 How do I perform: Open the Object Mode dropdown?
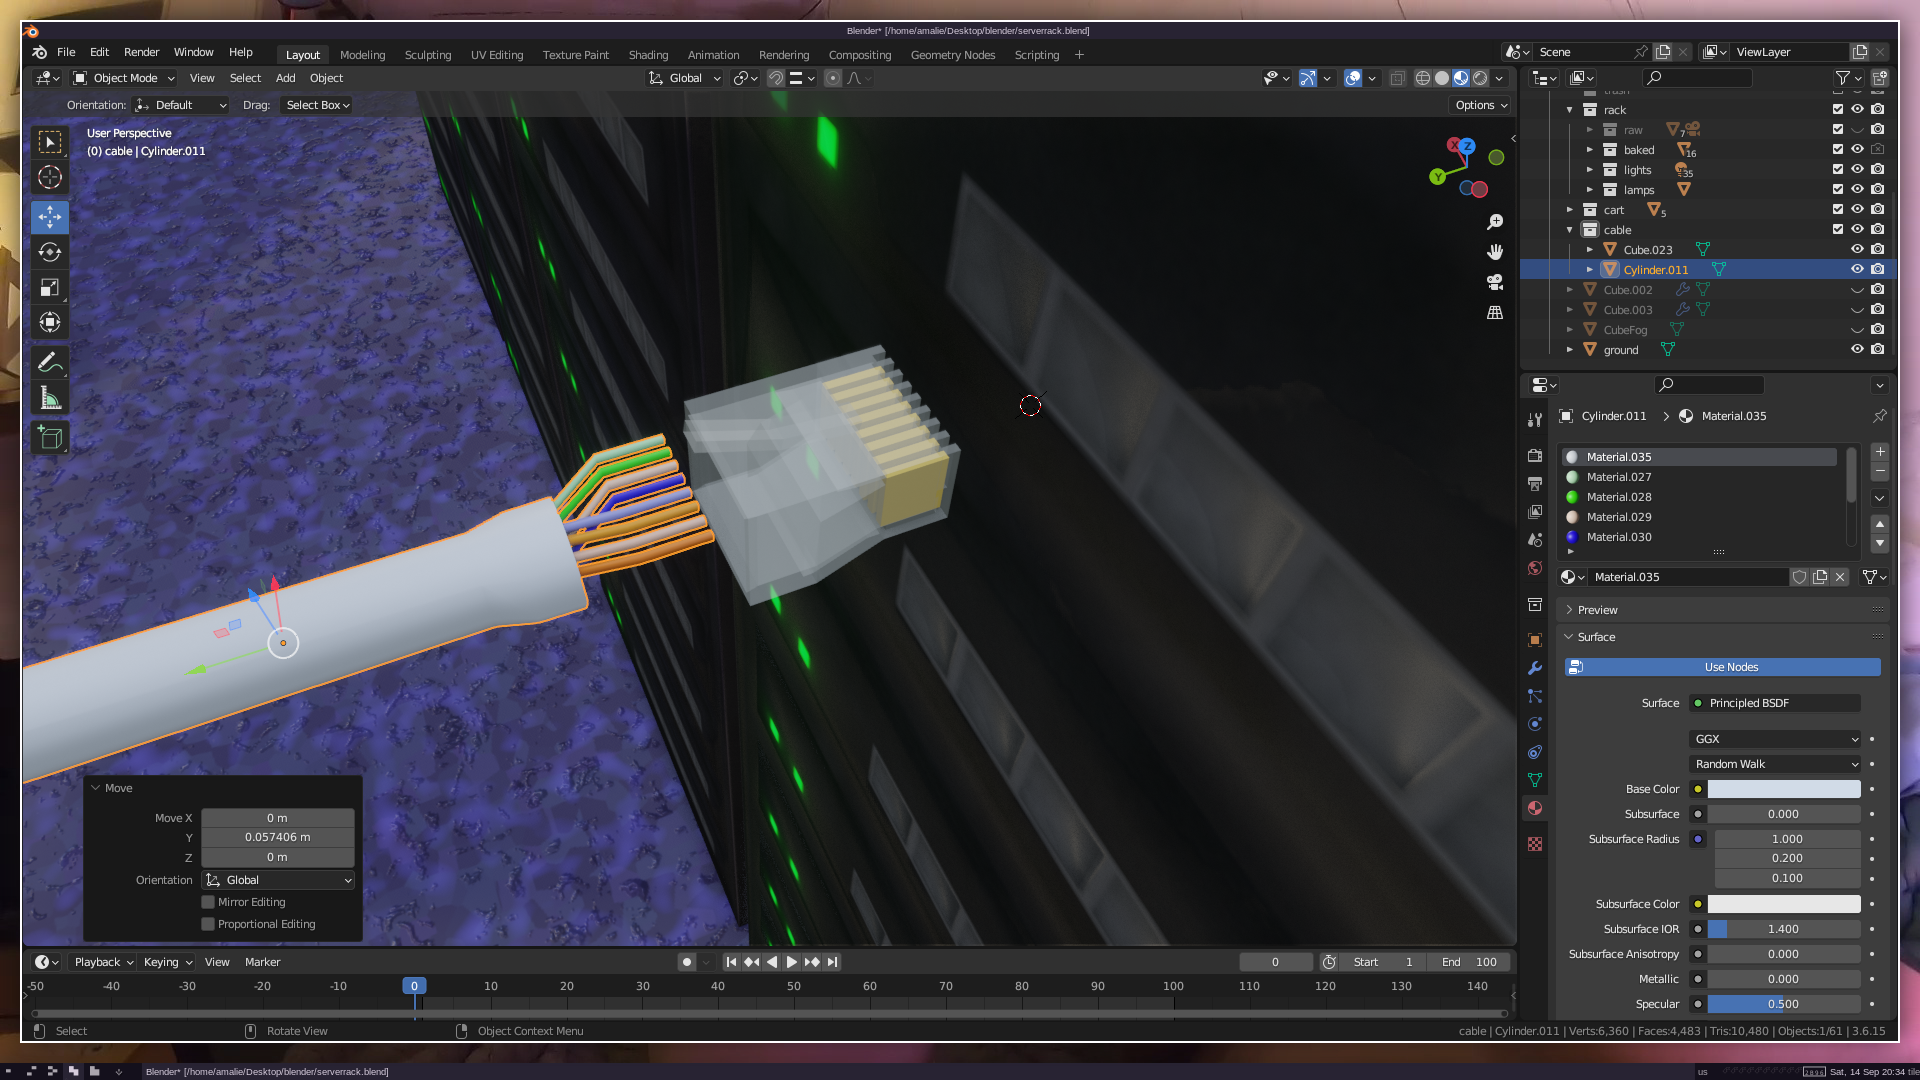point(125,78)
